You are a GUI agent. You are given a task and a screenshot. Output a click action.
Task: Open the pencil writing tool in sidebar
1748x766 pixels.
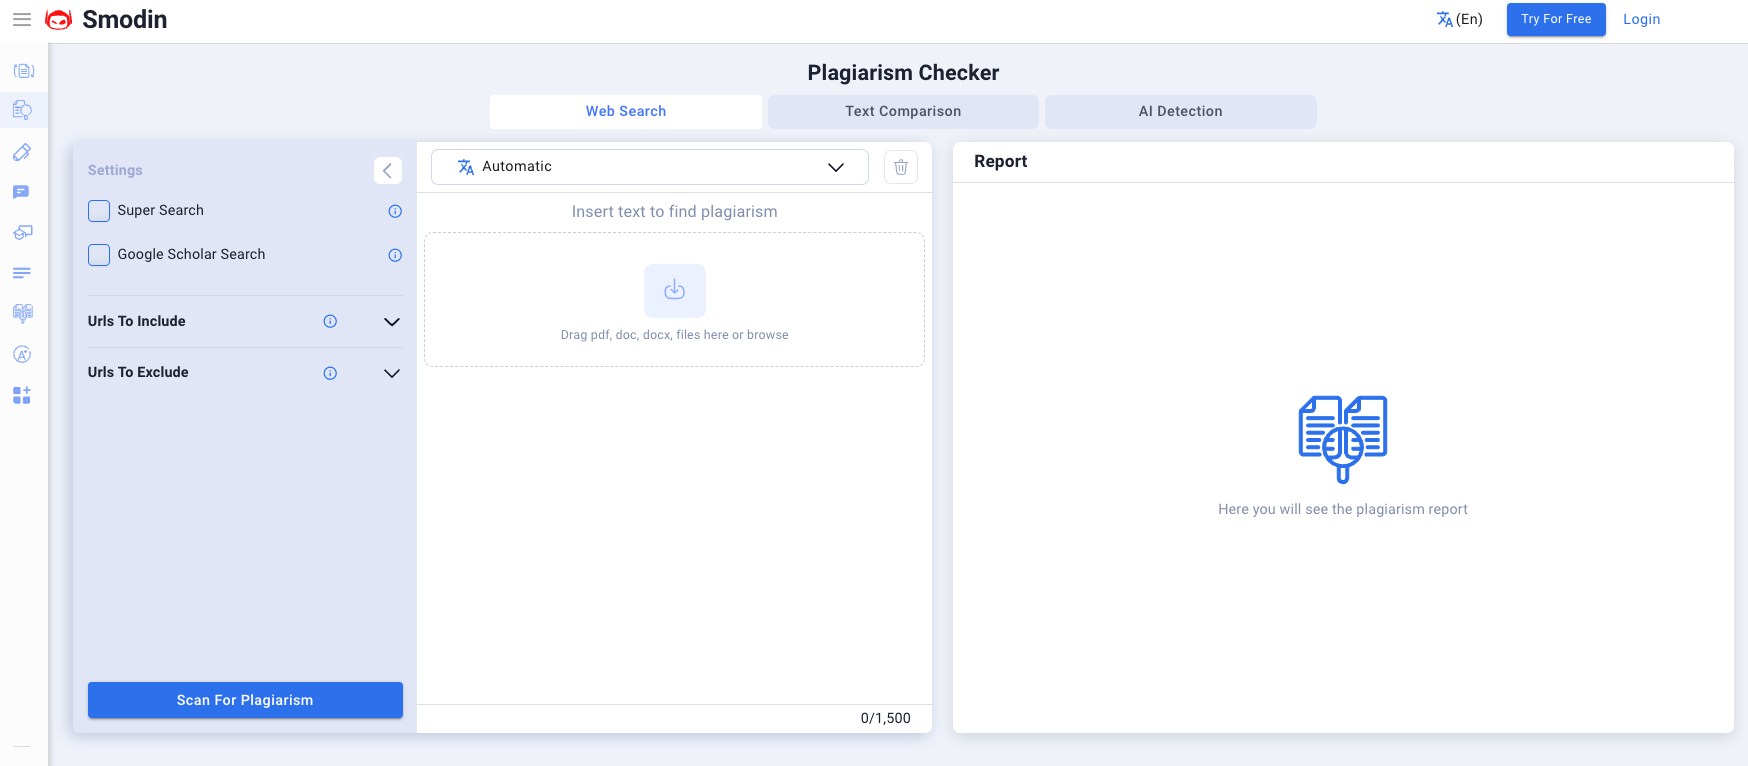[22, 152]
